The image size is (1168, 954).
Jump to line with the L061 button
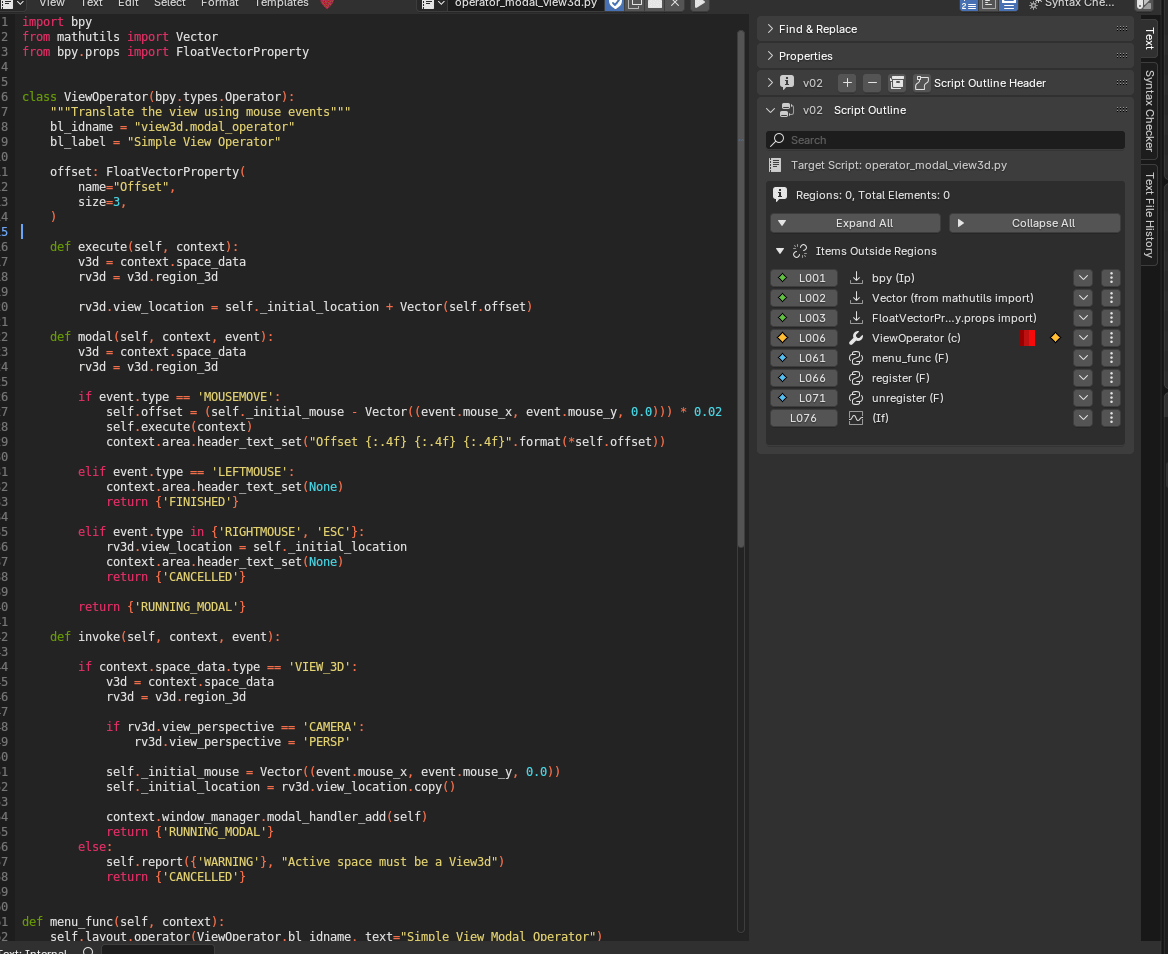click(804, 358)
